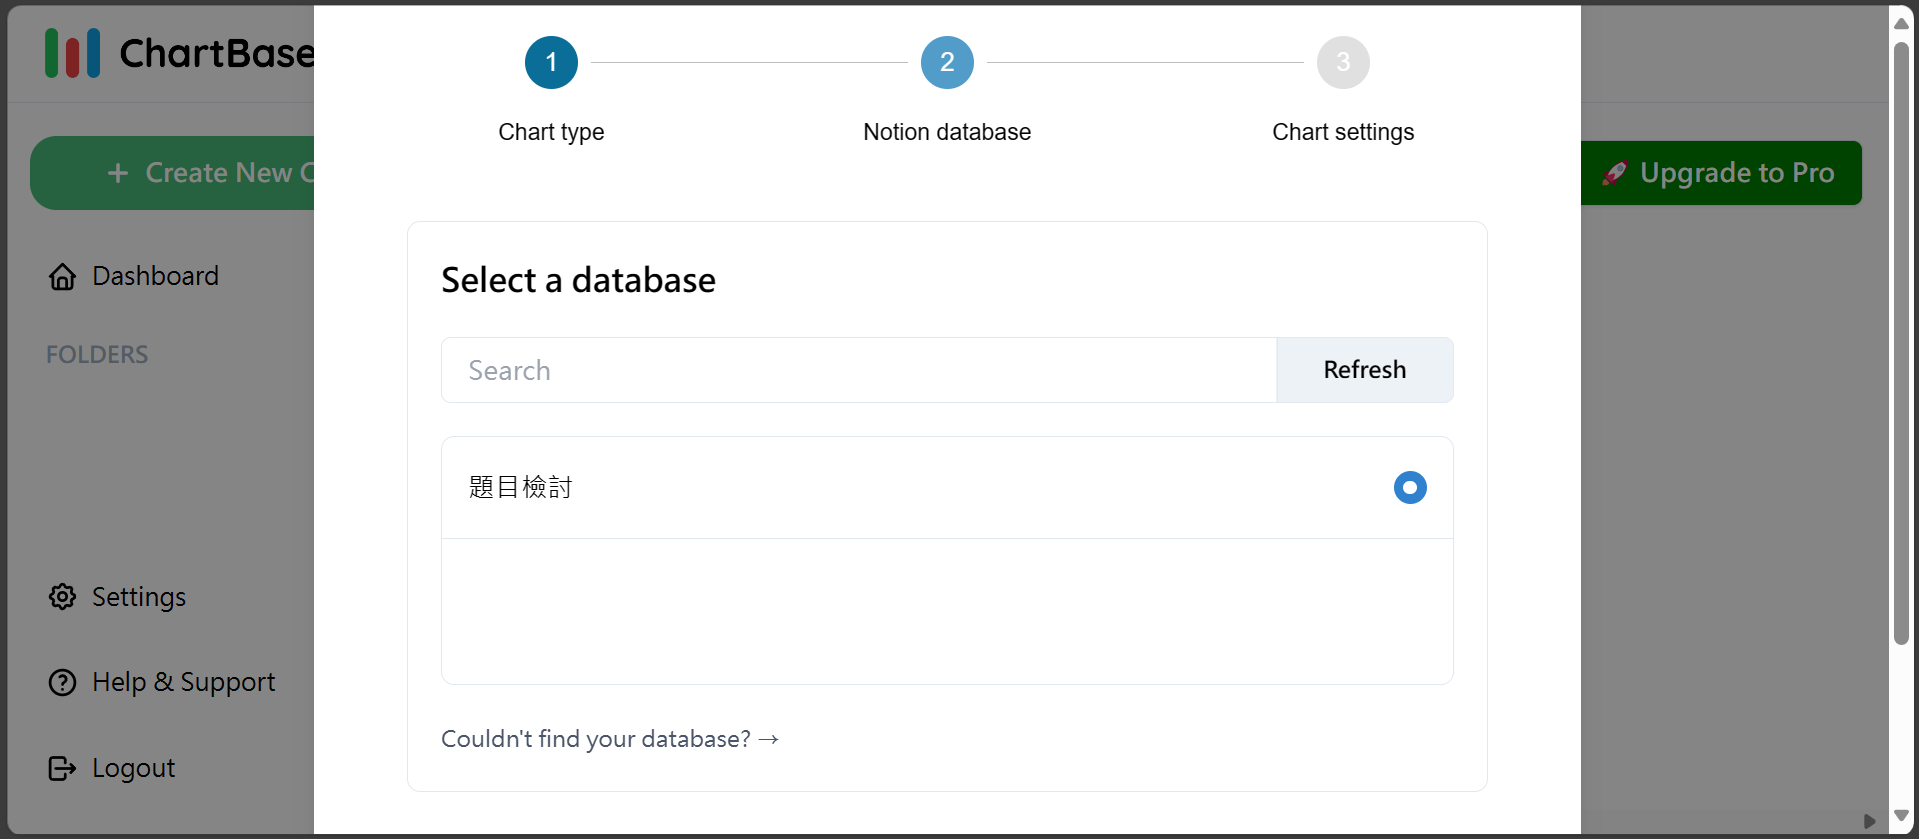Viewport: 1919px width, 839px height.
Task: Open the Couldn't find your database link
Action: tap(610, 739)
